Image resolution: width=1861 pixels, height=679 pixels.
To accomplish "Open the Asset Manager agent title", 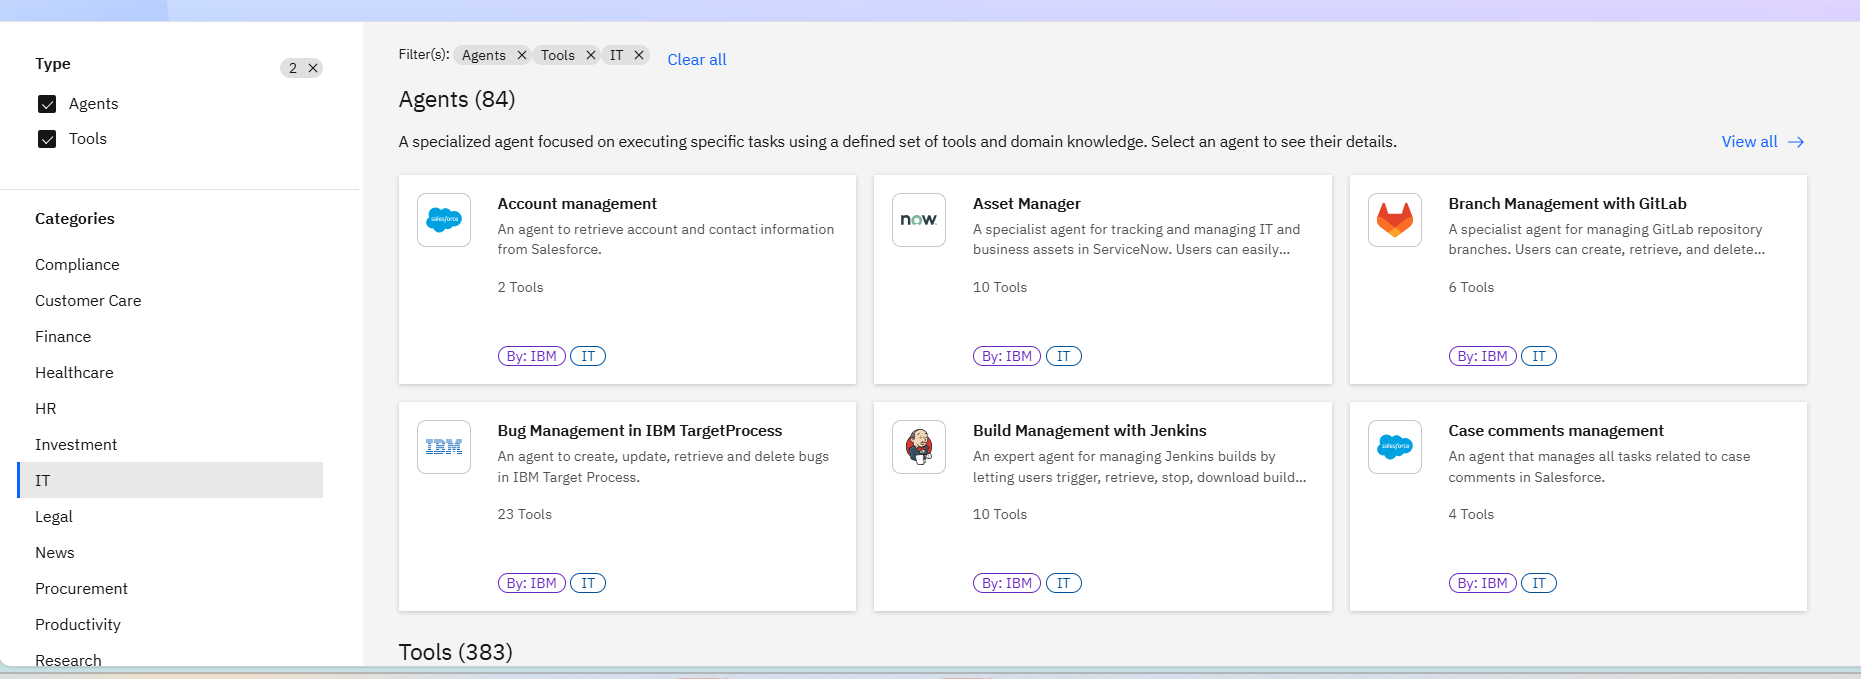I will 1026,204.
